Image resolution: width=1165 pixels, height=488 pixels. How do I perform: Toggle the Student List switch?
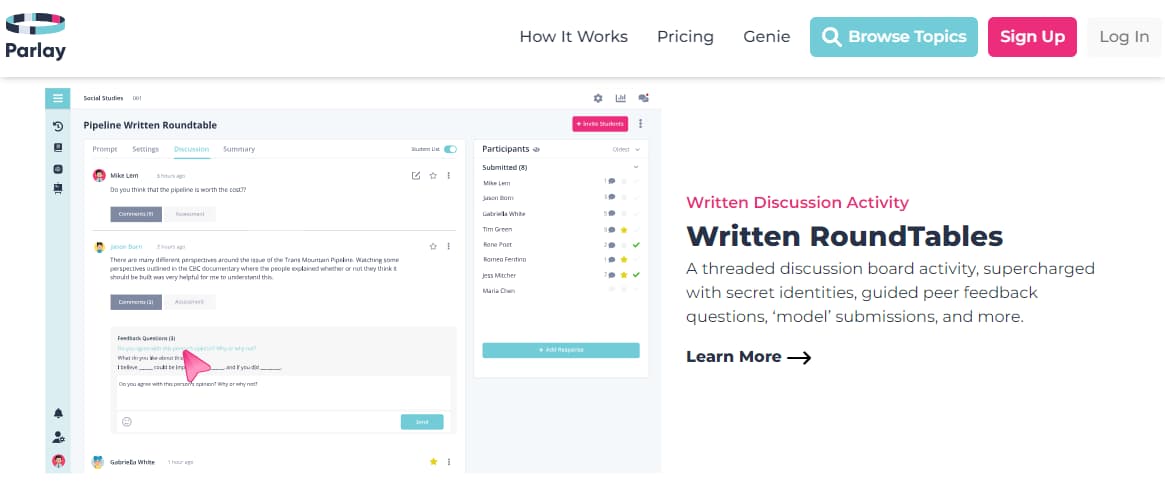click(450, 149)
